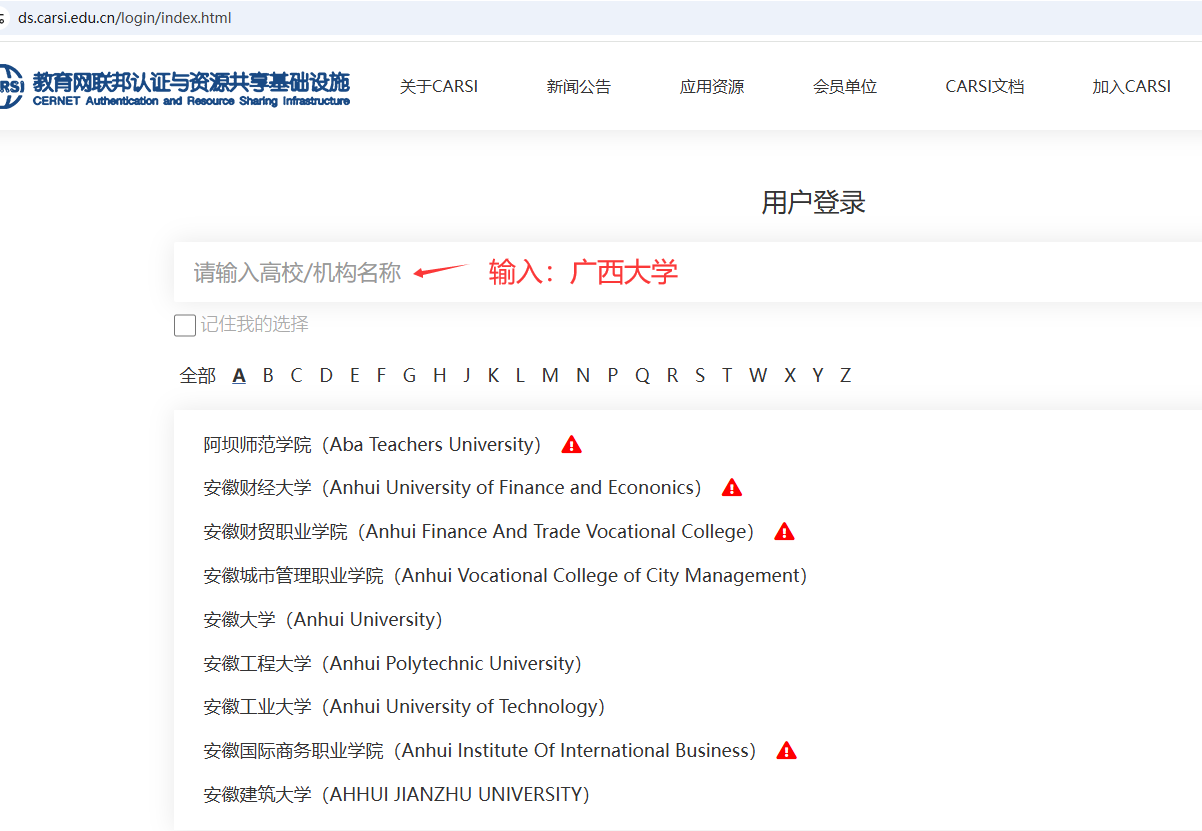Open CARSI文档 from the navigation bar
Image resolution: width=1202 pixels, height=831 pixels.
pyautogui.click(x=985, y=87)
